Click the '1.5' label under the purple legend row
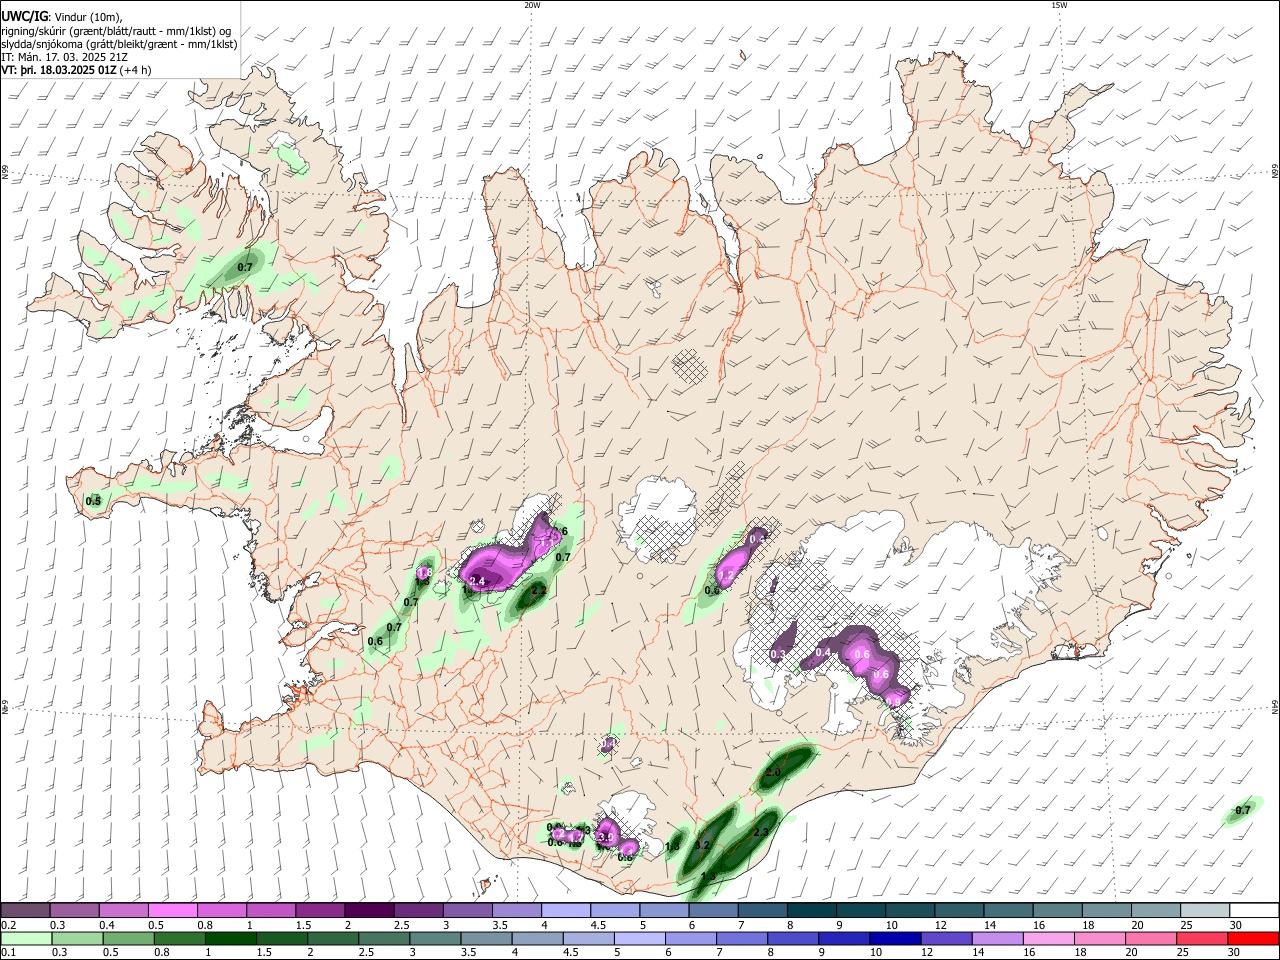Viewport: 1280px width, 960px height. (303, 925)
